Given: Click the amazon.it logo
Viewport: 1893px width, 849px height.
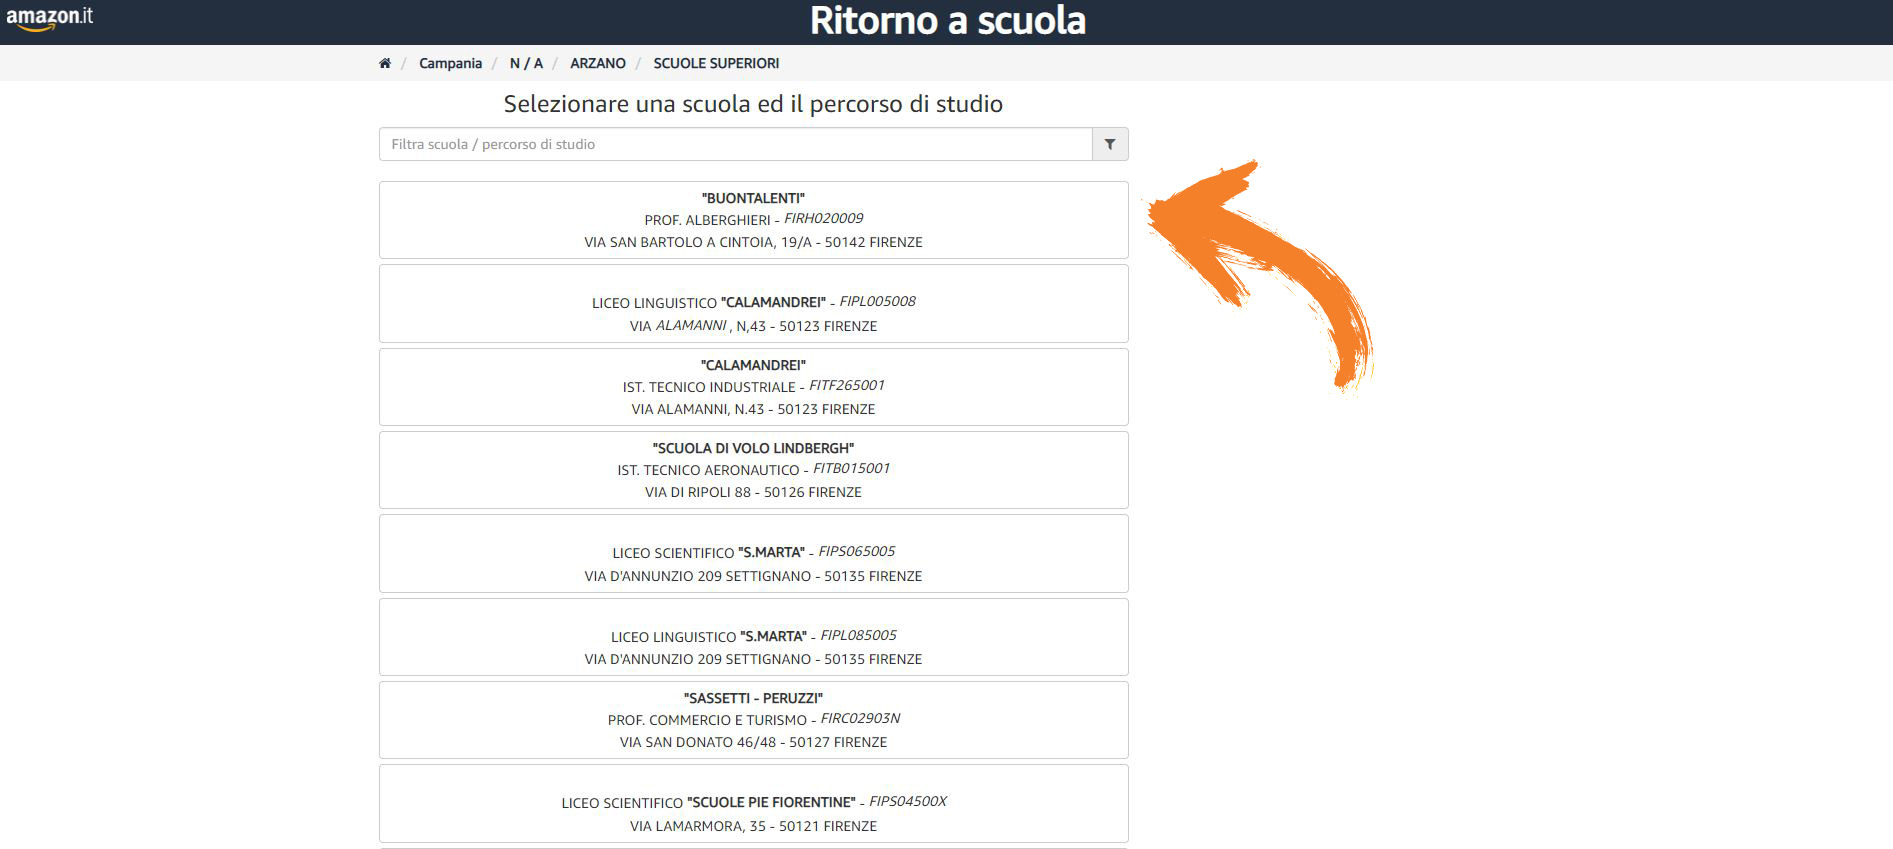Looking at the screenshot, I should (x=49, y=18).
